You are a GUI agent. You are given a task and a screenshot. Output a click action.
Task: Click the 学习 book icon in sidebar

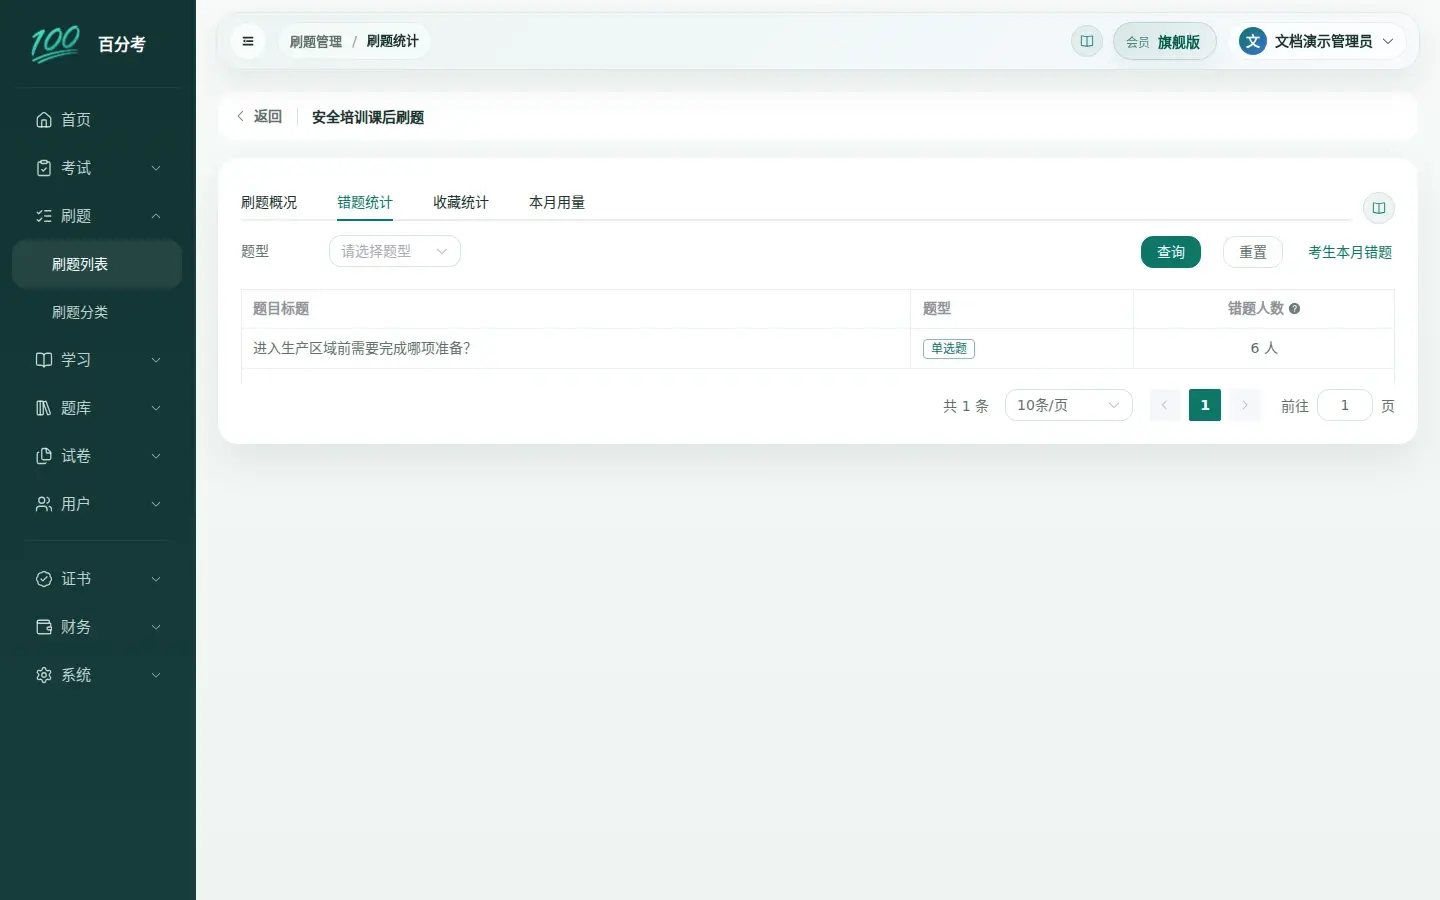[44, 360]
